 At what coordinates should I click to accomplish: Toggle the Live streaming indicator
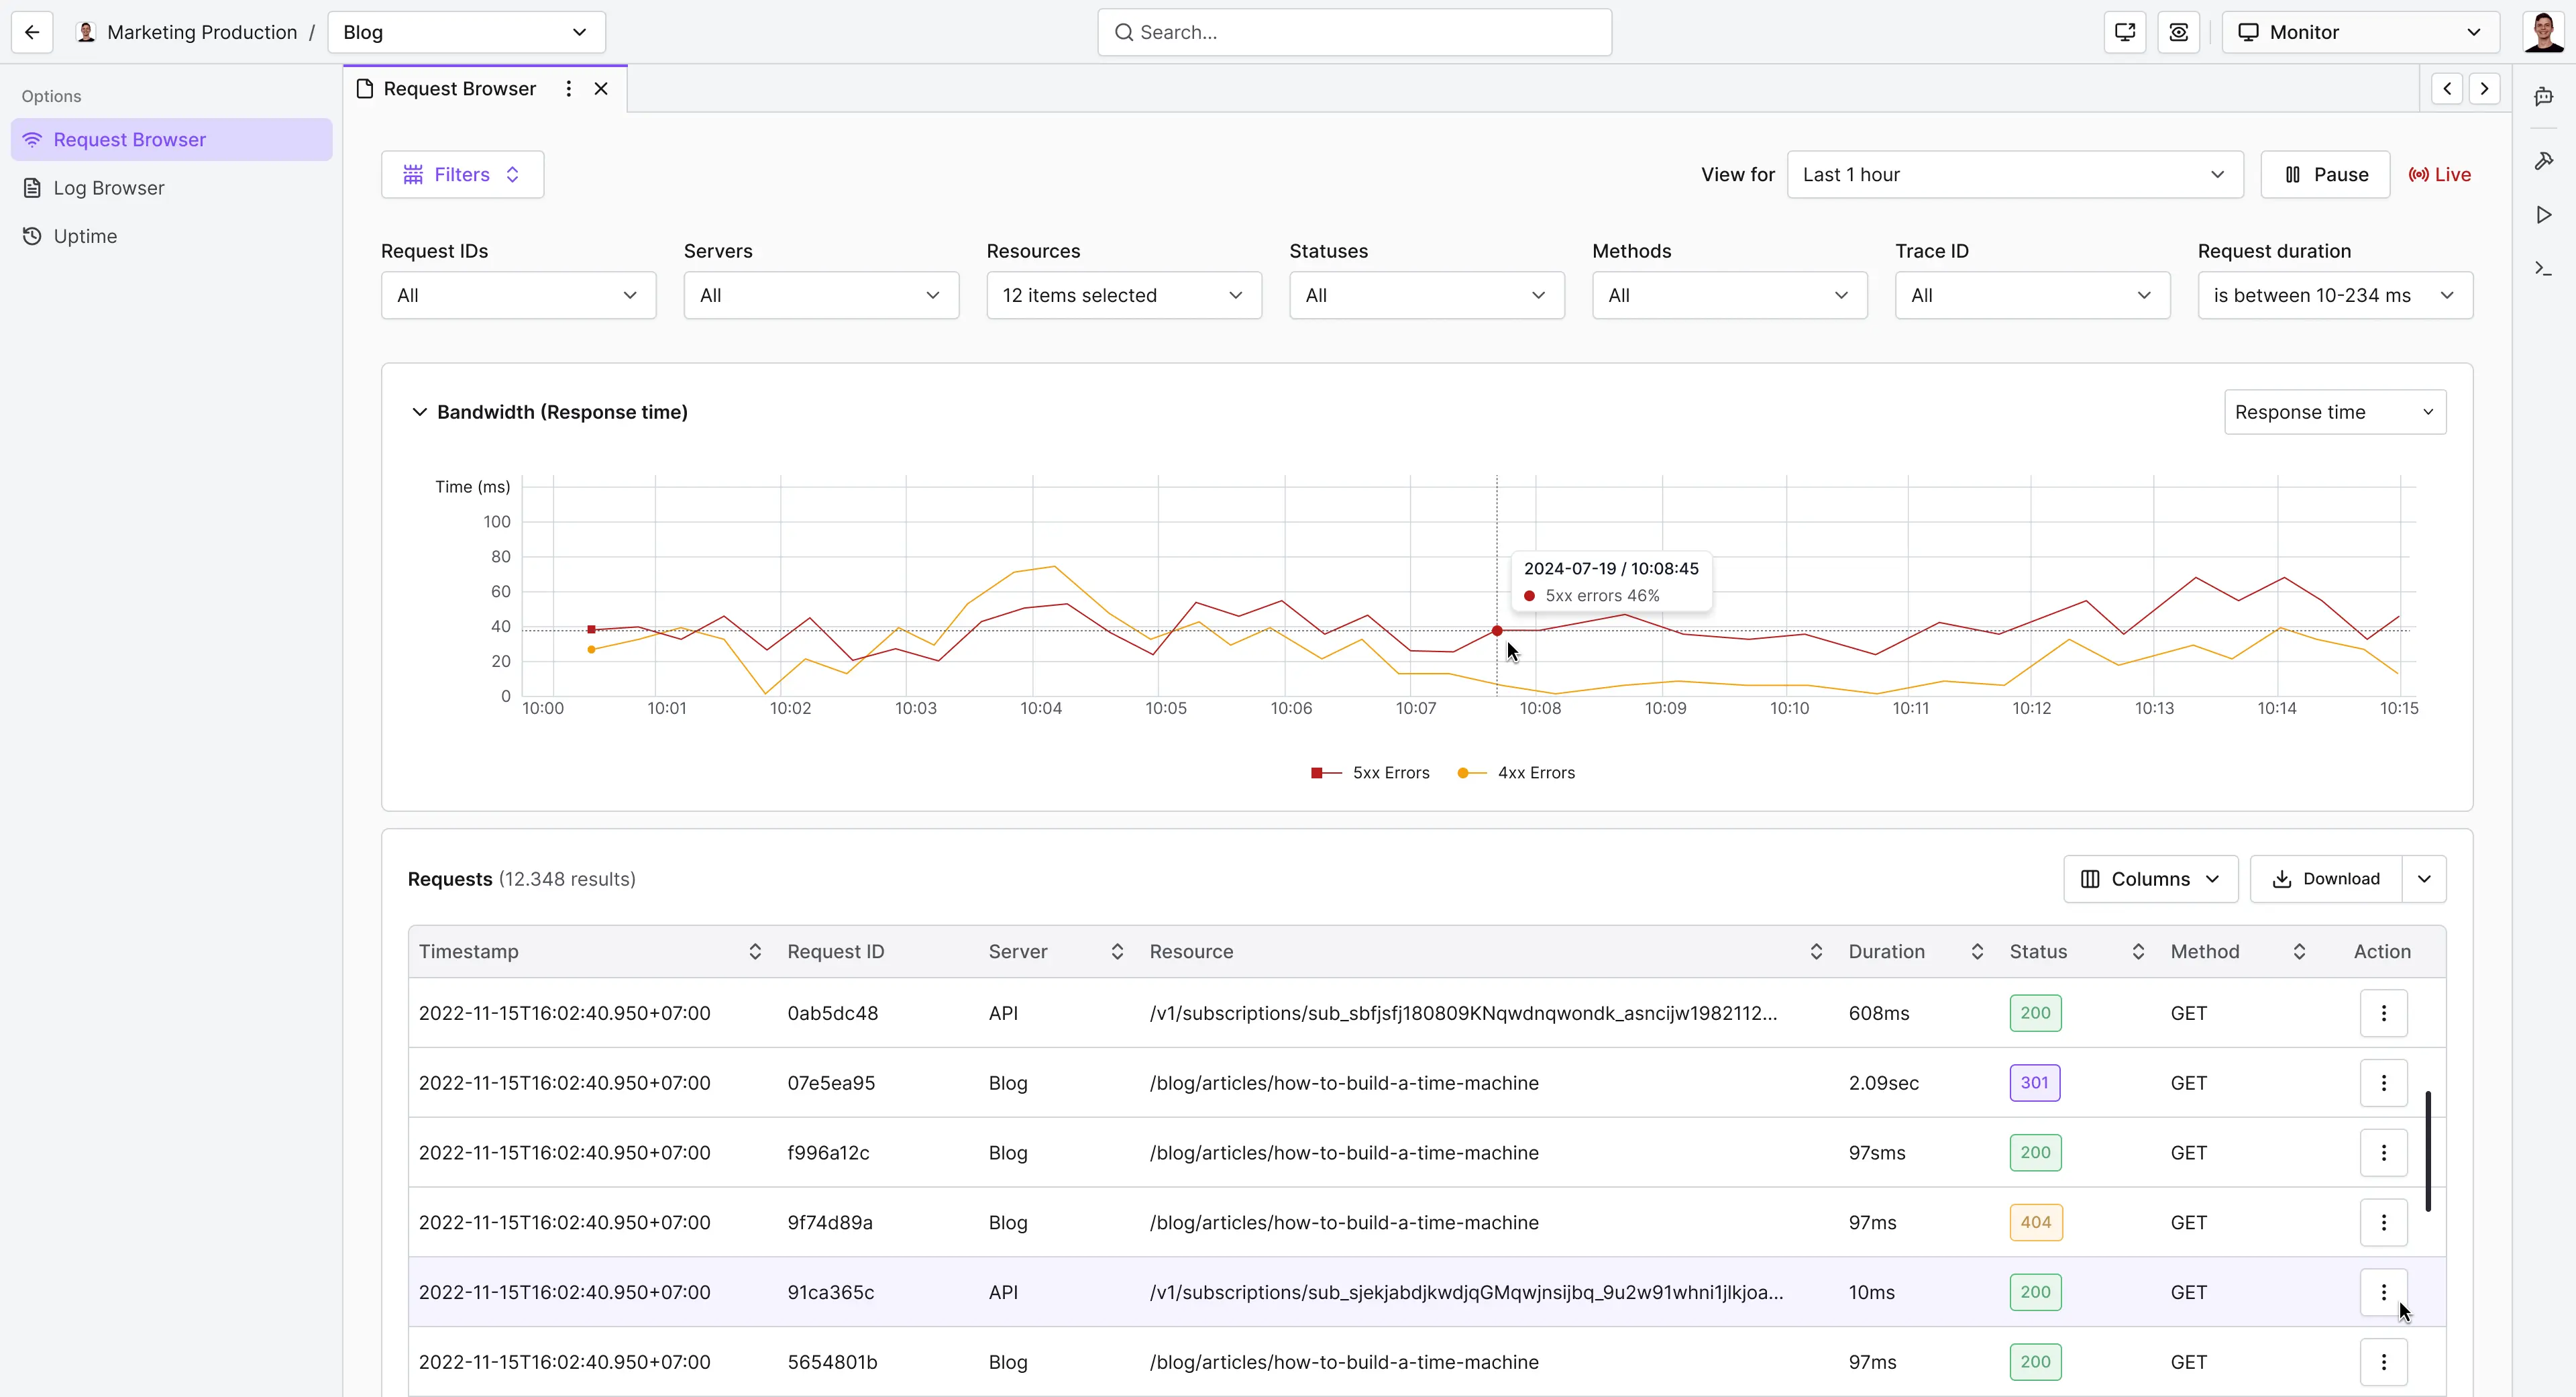point(2440,175)
